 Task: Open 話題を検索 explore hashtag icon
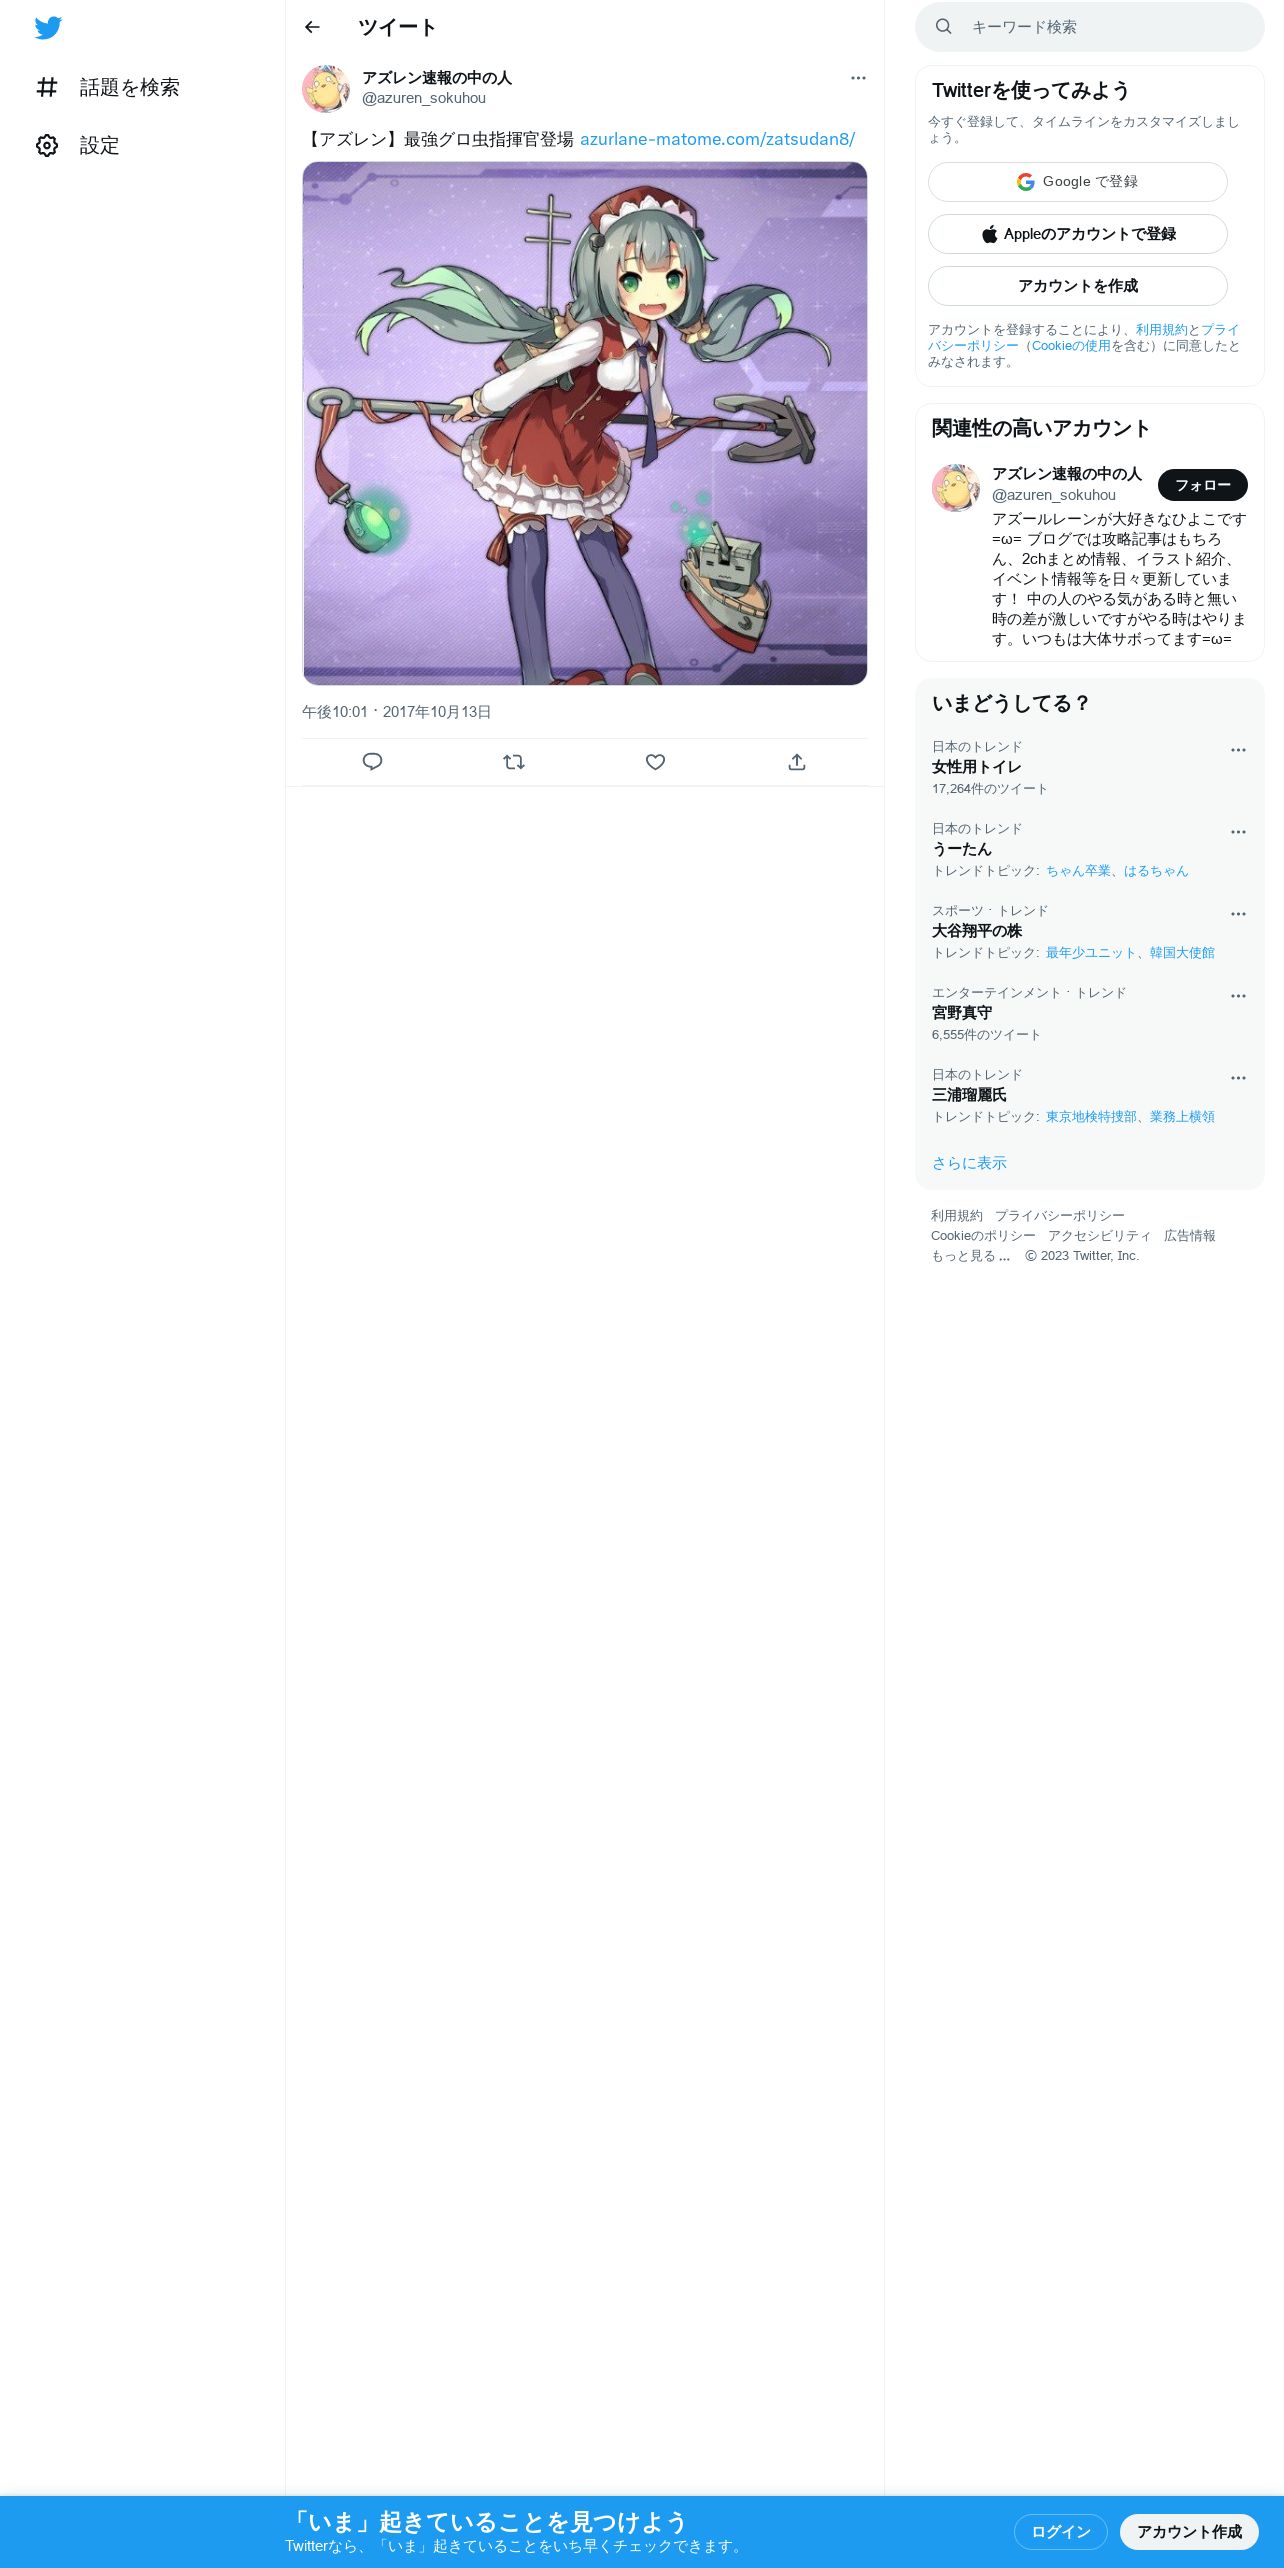pos(47,87)
